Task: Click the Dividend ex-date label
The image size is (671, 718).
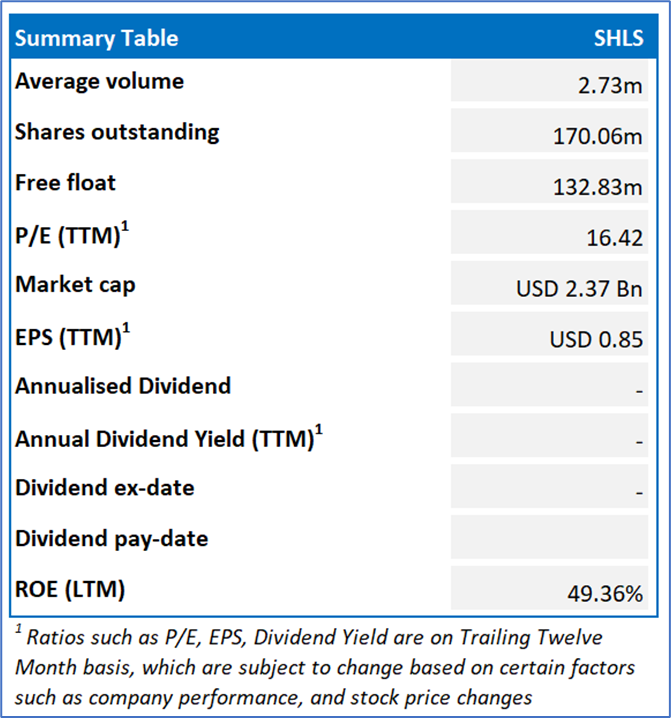Action: (x=105, y=488)
